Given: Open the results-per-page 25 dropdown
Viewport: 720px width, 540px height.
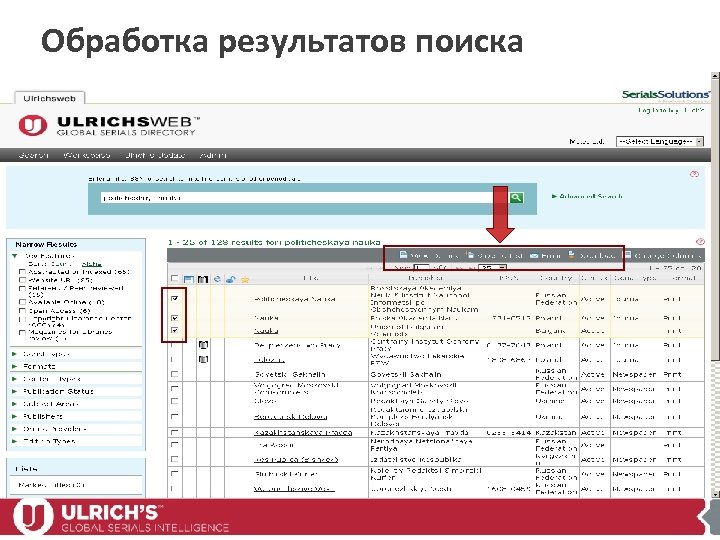Looking at the screenshot, I should click(492, 268).
